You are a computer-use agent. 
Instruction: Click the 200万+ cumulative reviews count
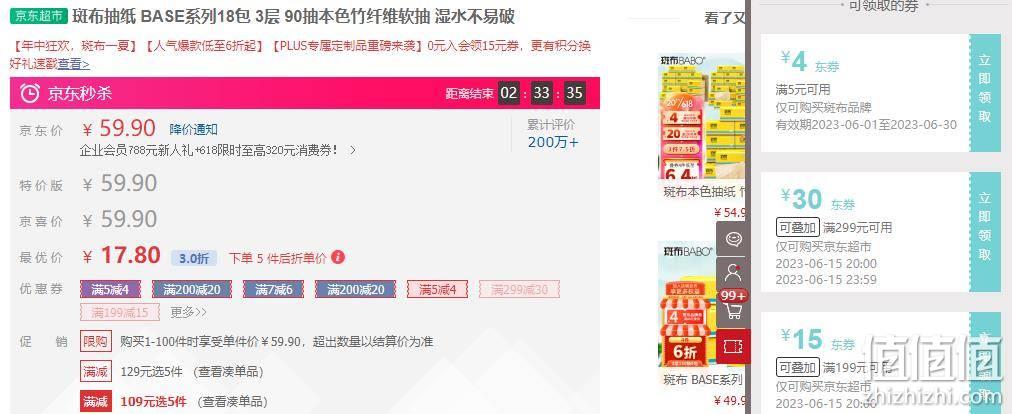point(553,142)
